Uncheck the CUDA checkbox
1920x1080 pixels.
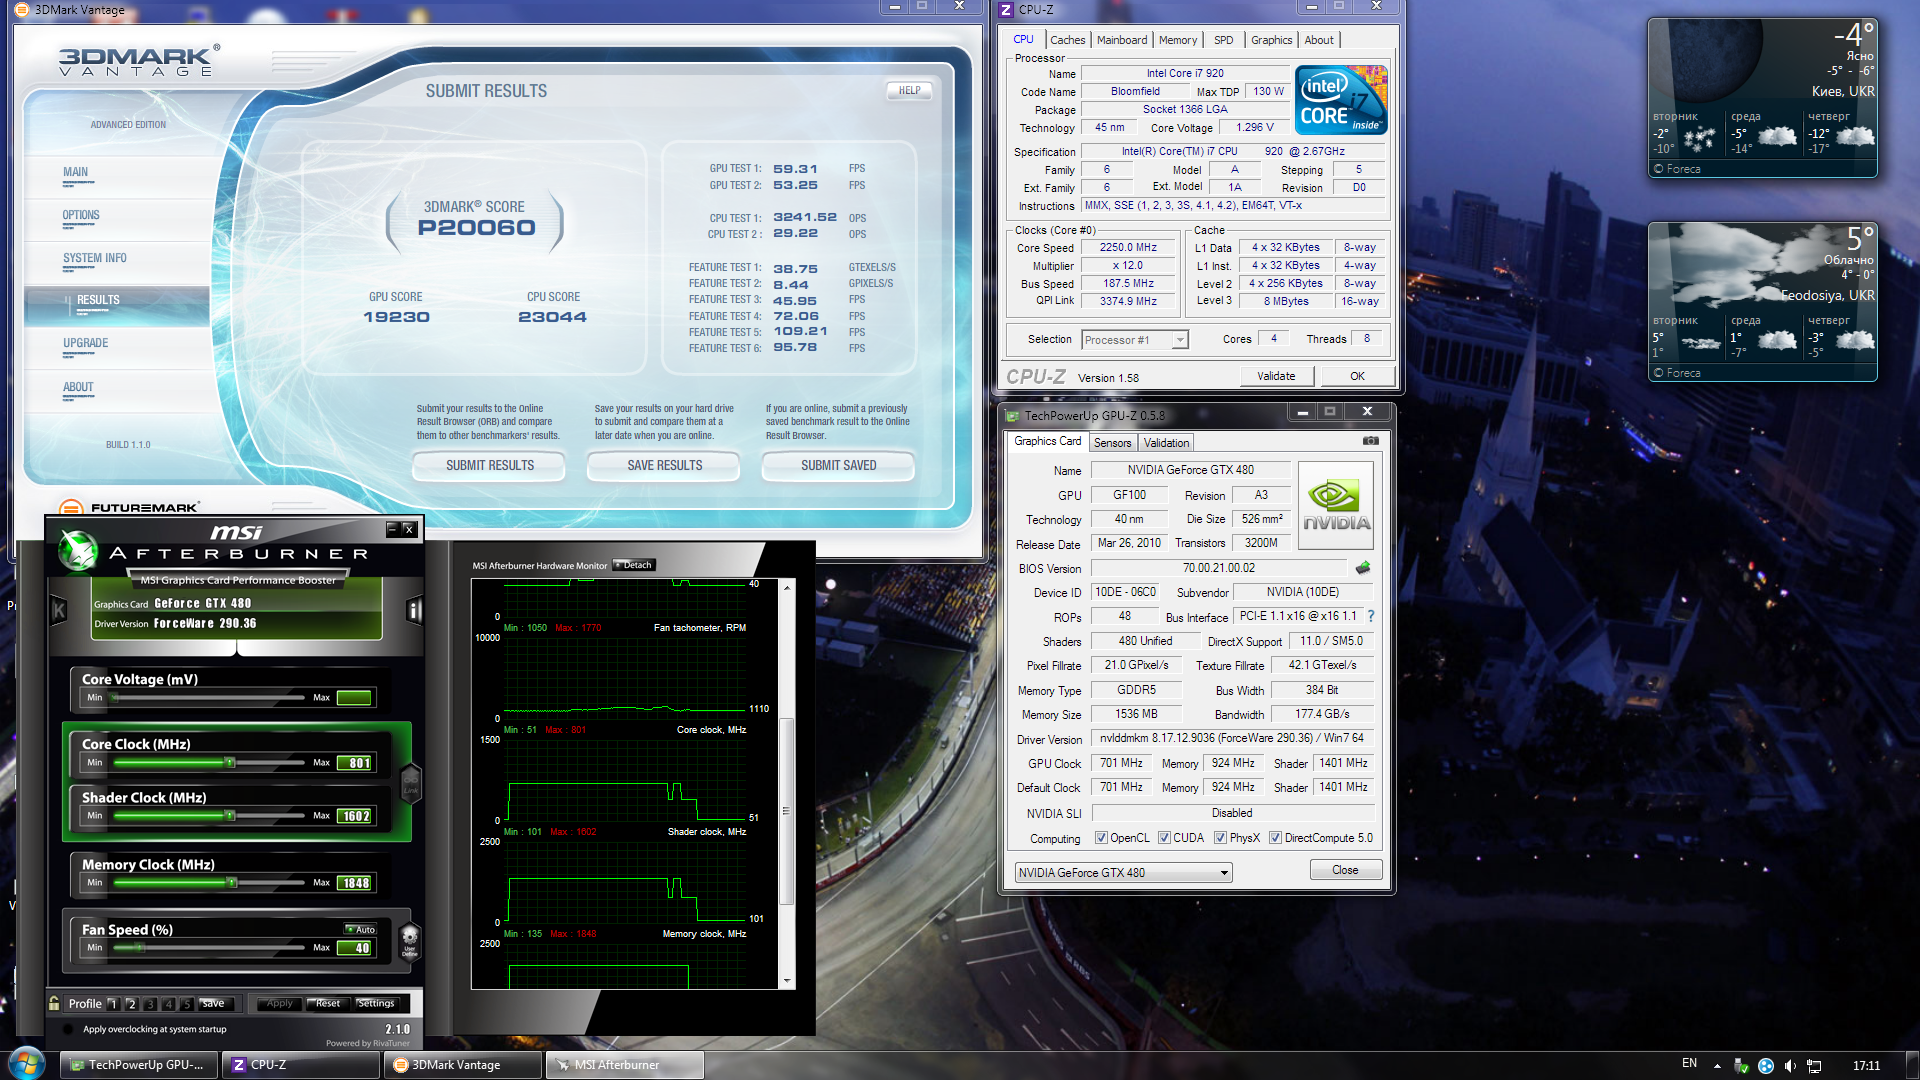1164,838
